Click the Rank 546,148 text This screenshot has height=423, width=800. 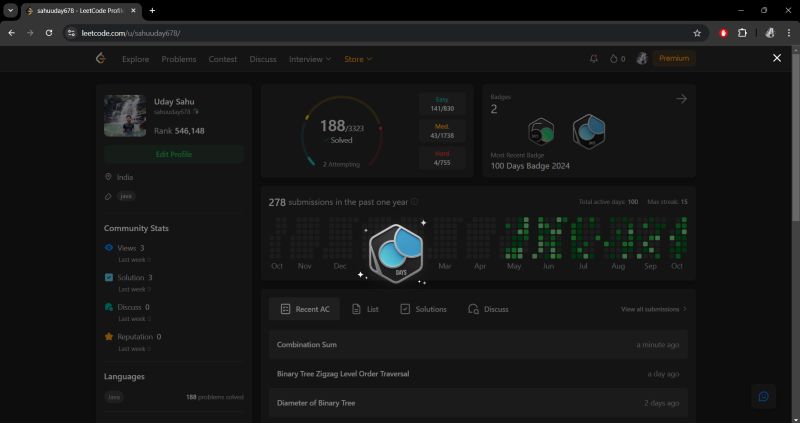[x=179, y=131]
